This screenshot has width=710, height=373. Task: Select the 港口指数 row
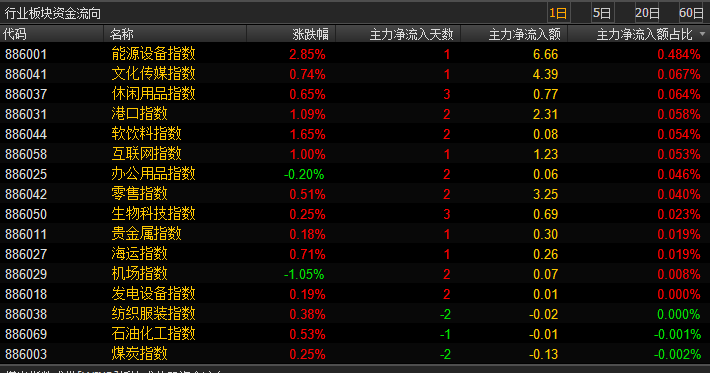[x=355, y=114]
